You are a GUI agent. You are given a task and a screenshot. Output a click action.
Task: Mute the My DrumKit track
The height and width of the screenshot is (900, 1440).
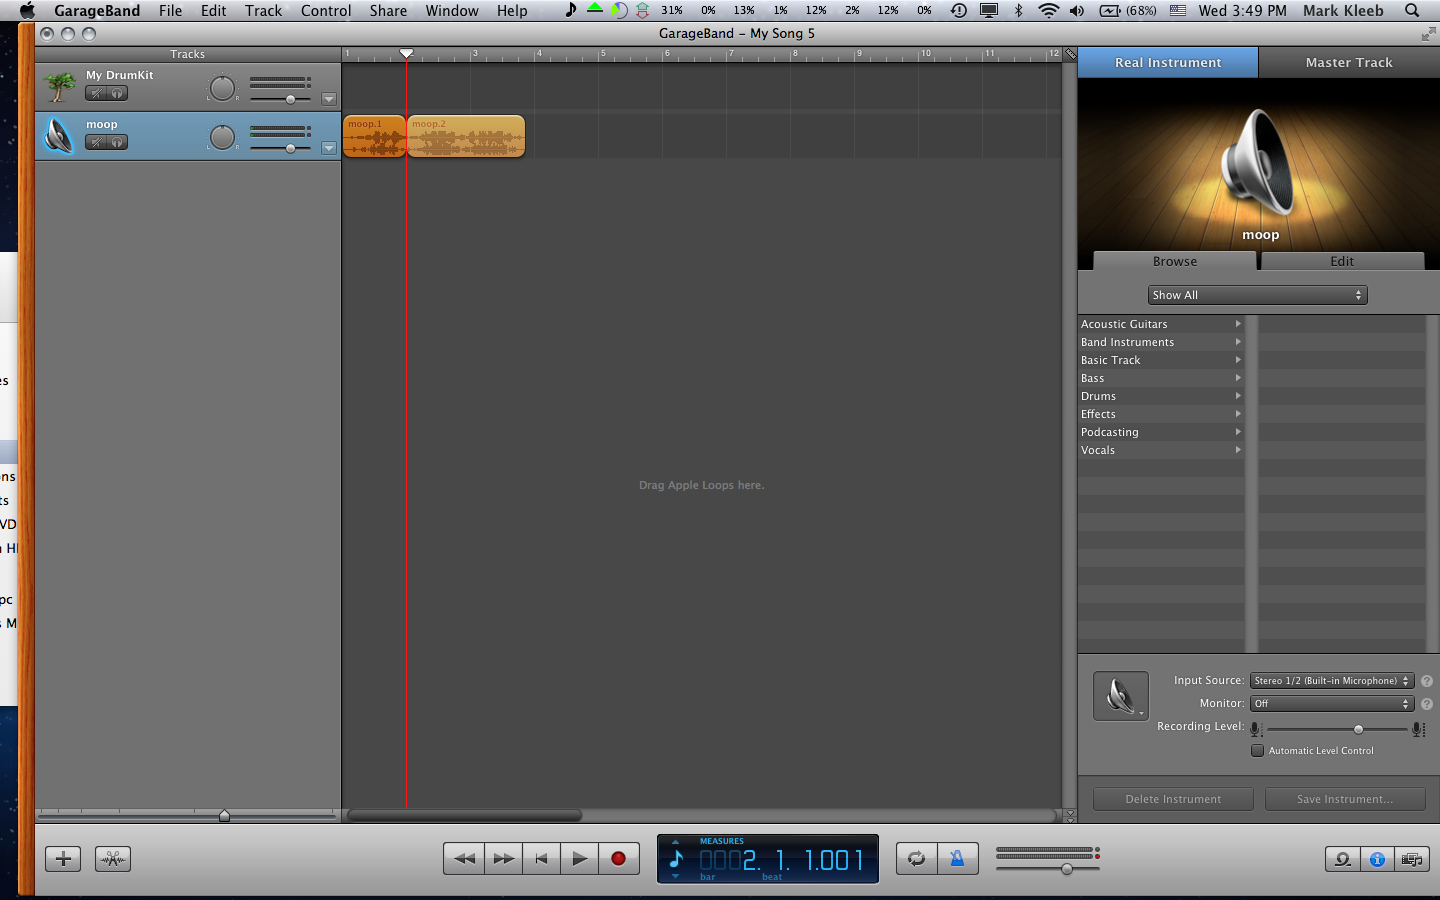95,93
